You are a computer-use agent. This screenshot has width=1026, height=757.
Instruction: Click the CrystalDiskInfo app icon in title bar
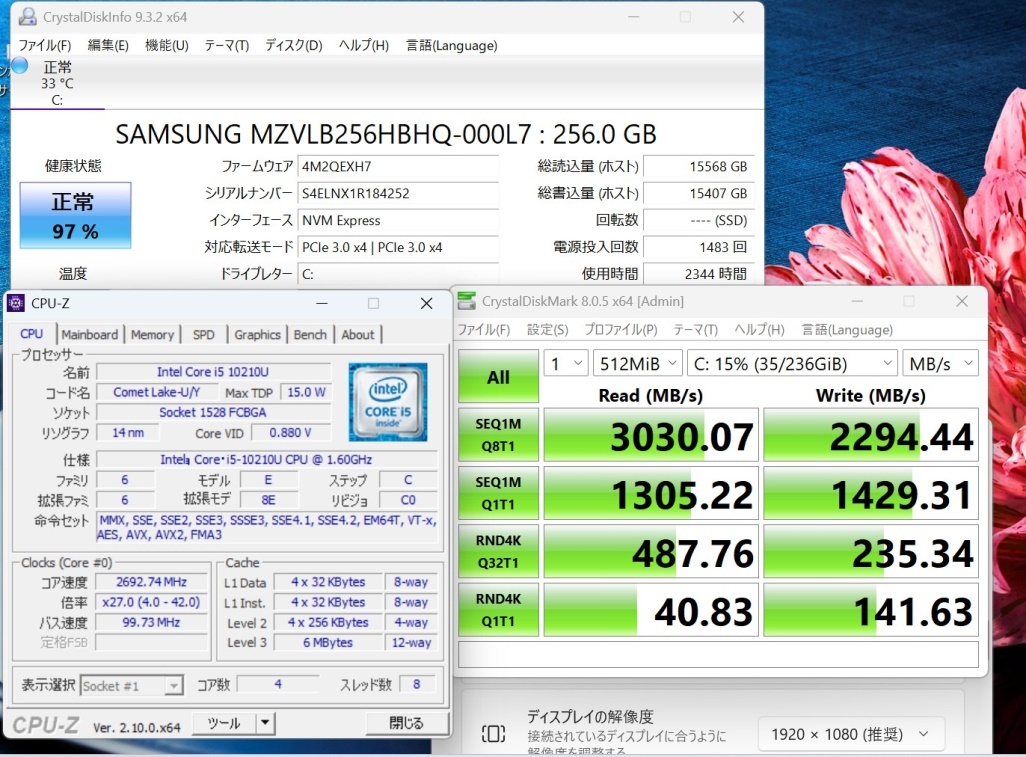tap(27, 16)
